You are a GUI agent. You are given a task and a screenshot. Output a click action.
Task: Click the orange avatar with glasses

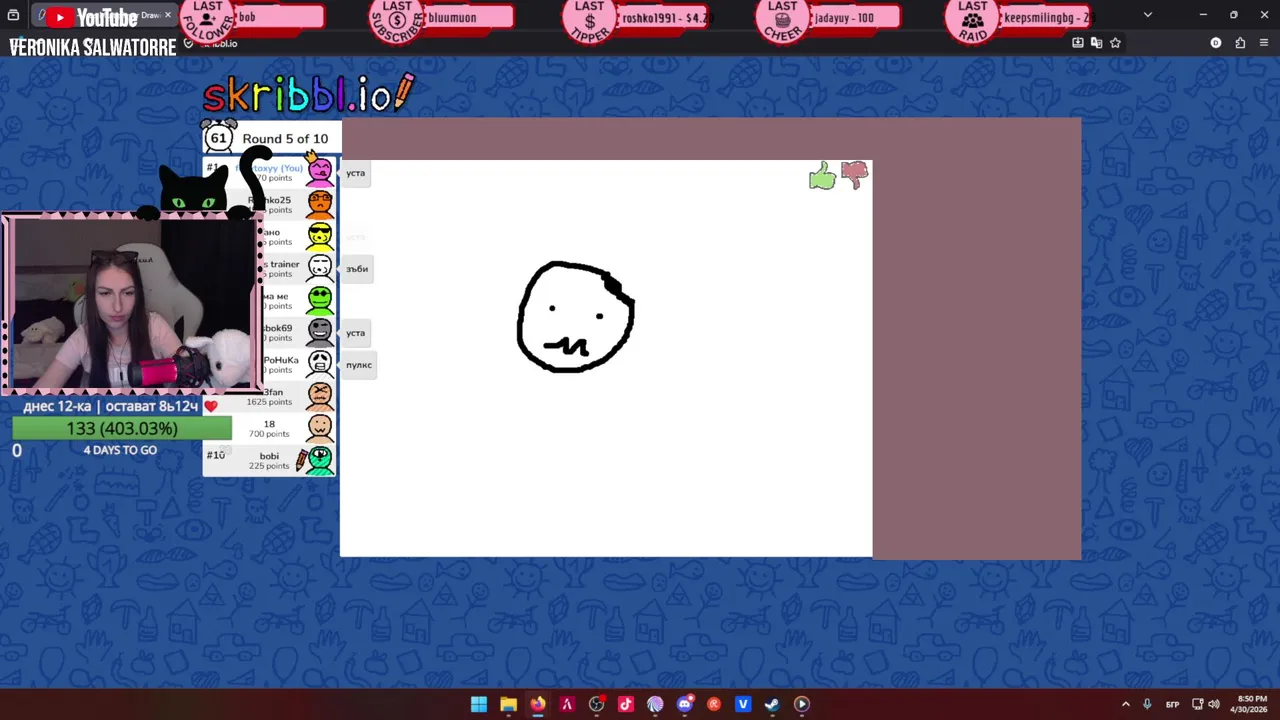point(320,204)
